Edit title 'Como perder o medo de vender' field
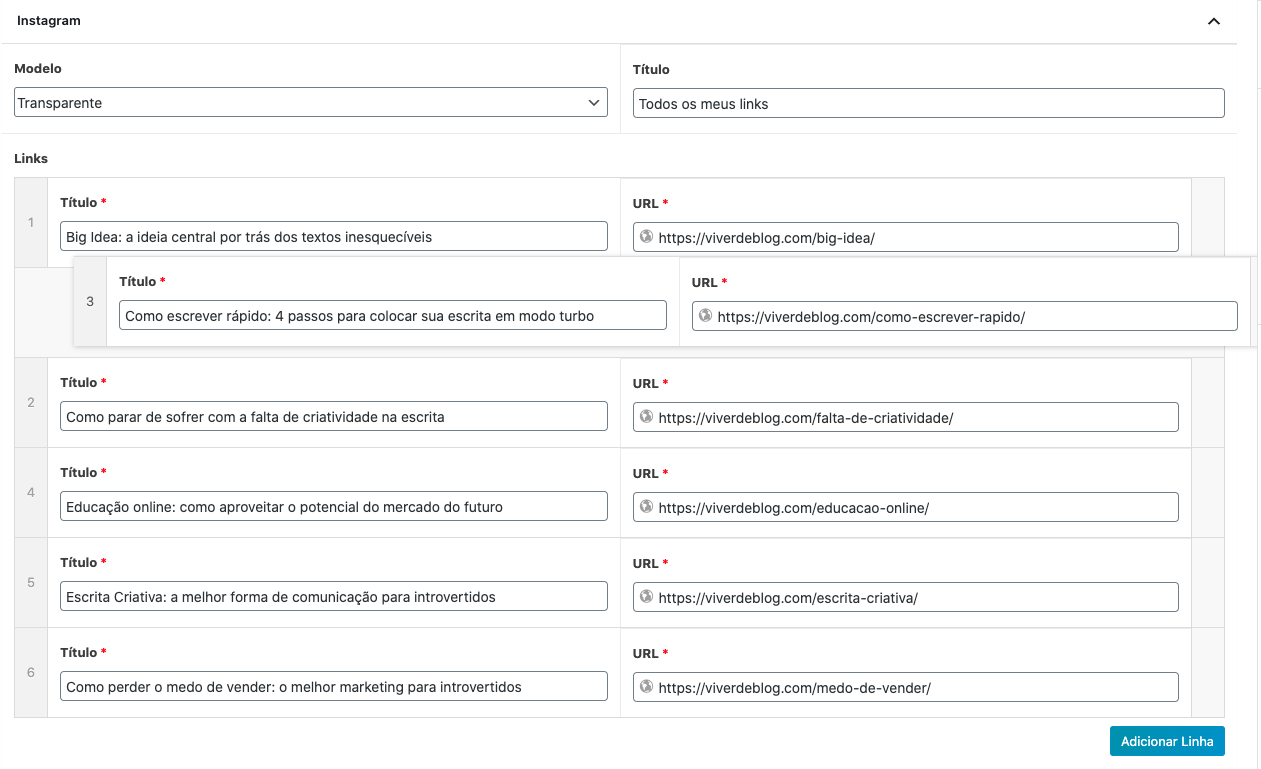Viewport: 1261px width, 769px height. tap(334, 686)
